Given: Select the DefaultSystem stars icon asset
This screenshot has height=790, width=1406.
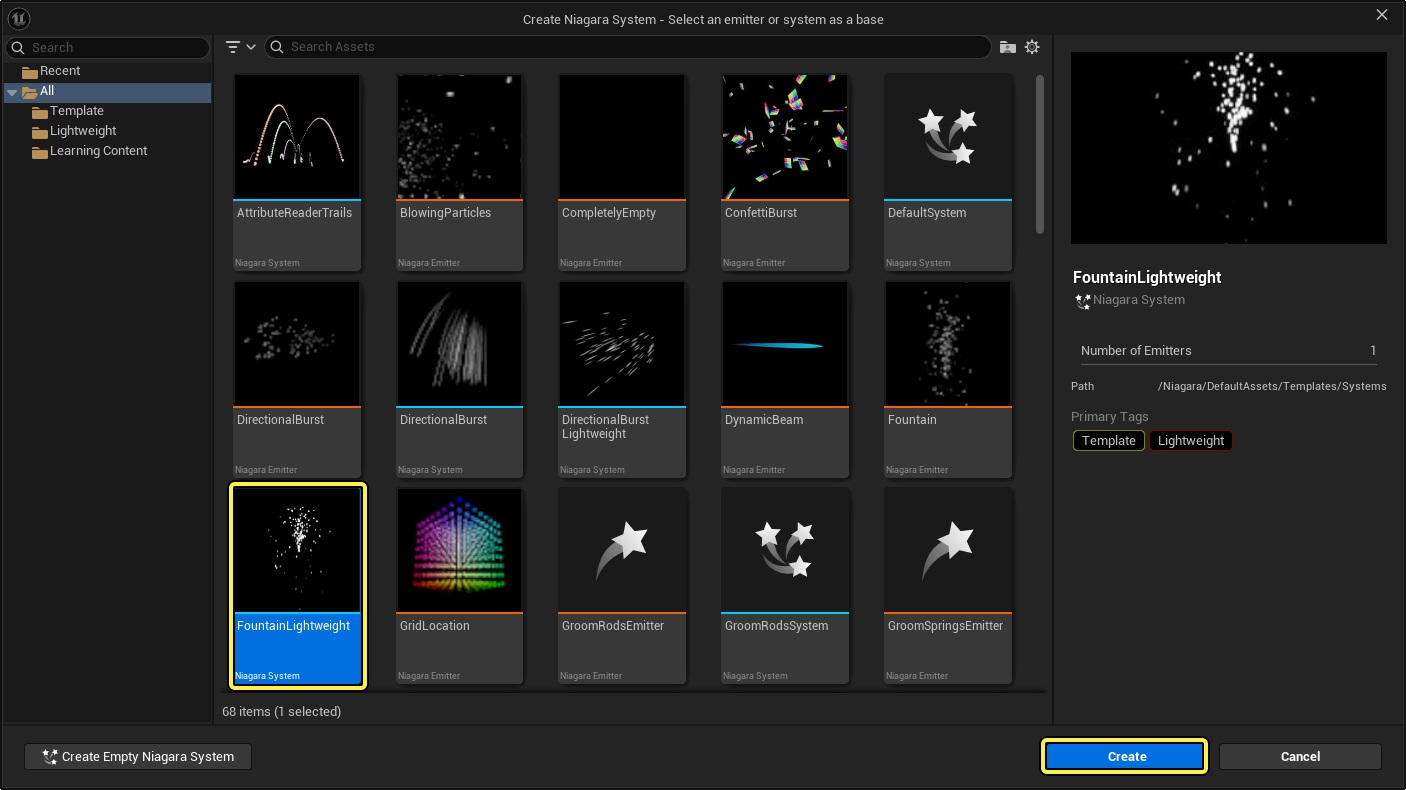Looking at the screenshot, I should tap(947, 136).
